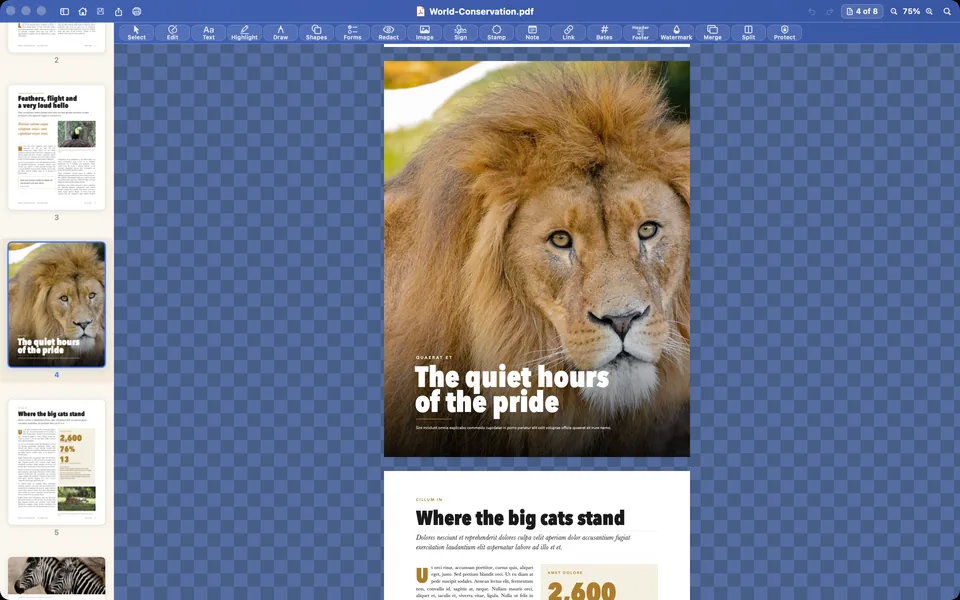Screen dimensions: 960x600
Task: Open the Watermark tool
Action: click(x=677, y=33)
